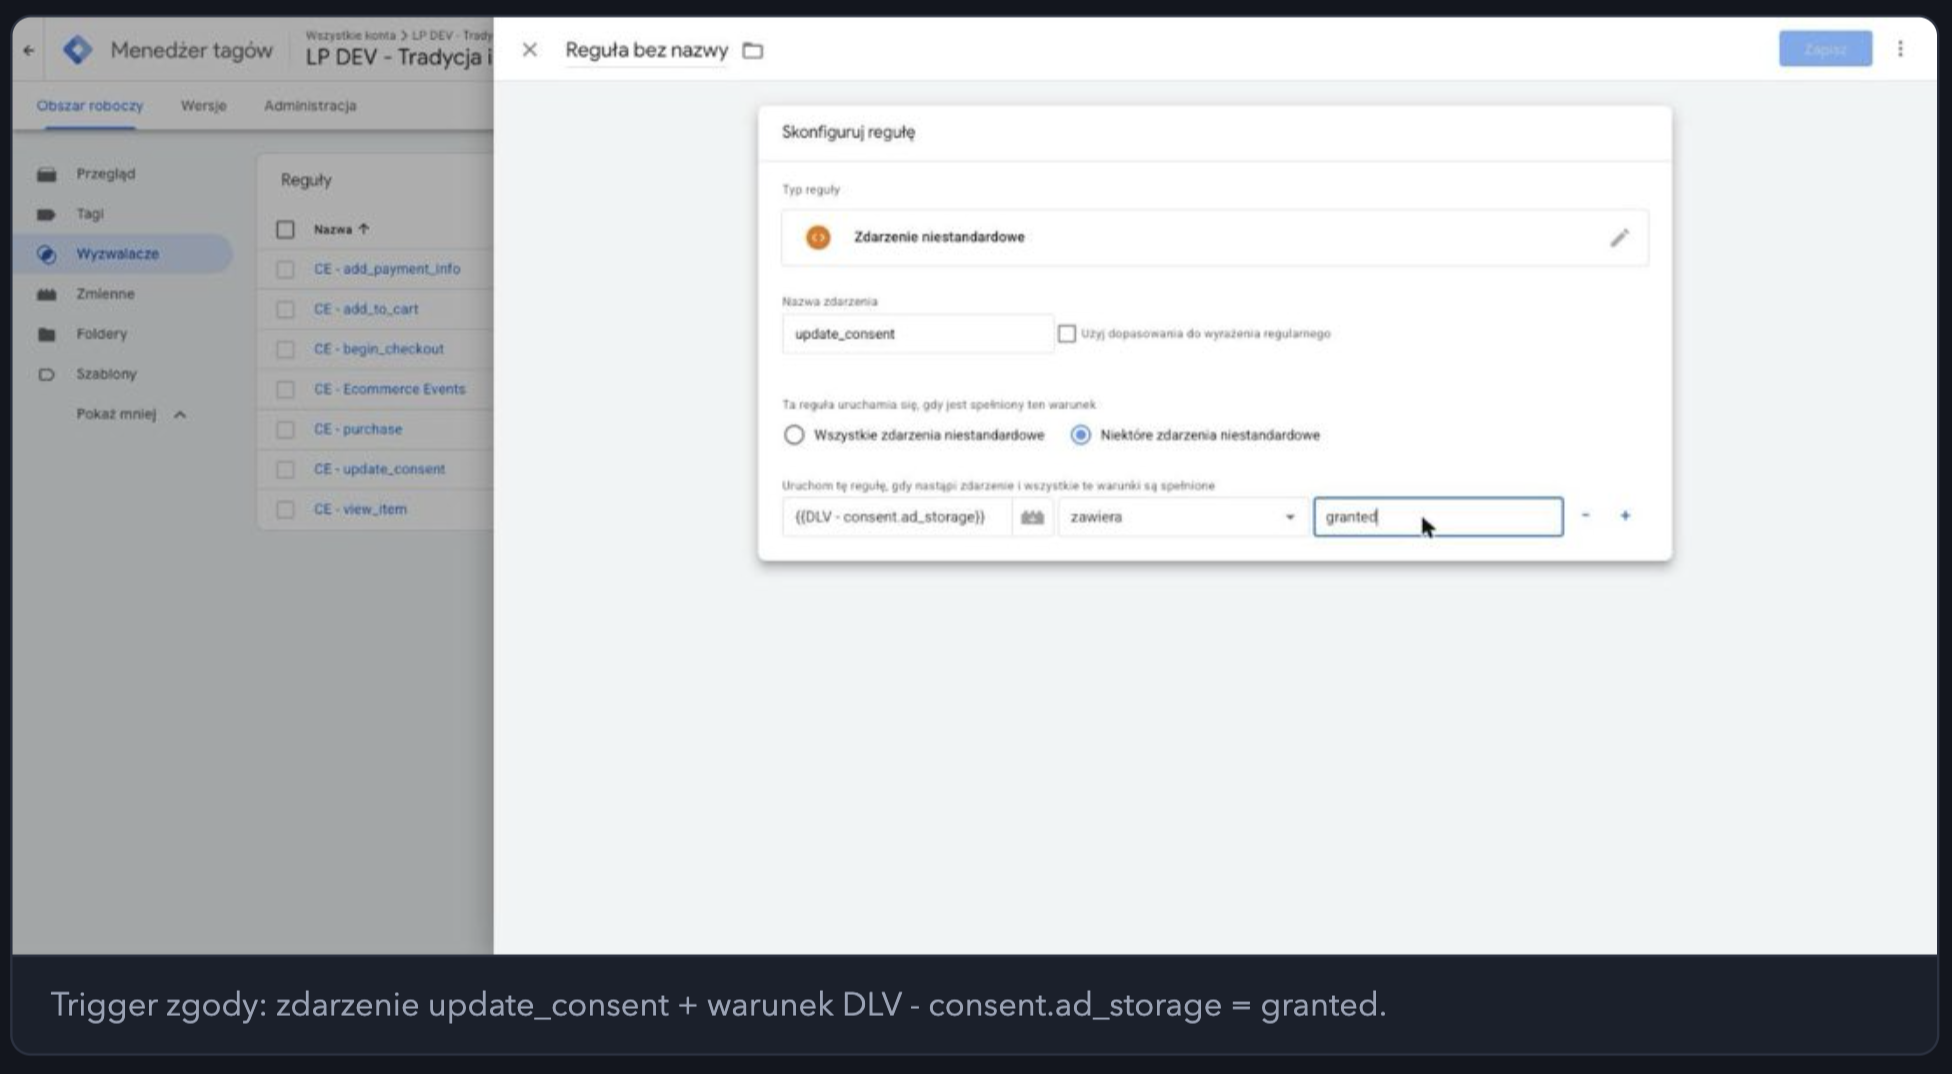Image resolution: width=1952 pixels, height=1074 pixels.
Task: Add a condition with the plus icon
Action: (1625, 516)
